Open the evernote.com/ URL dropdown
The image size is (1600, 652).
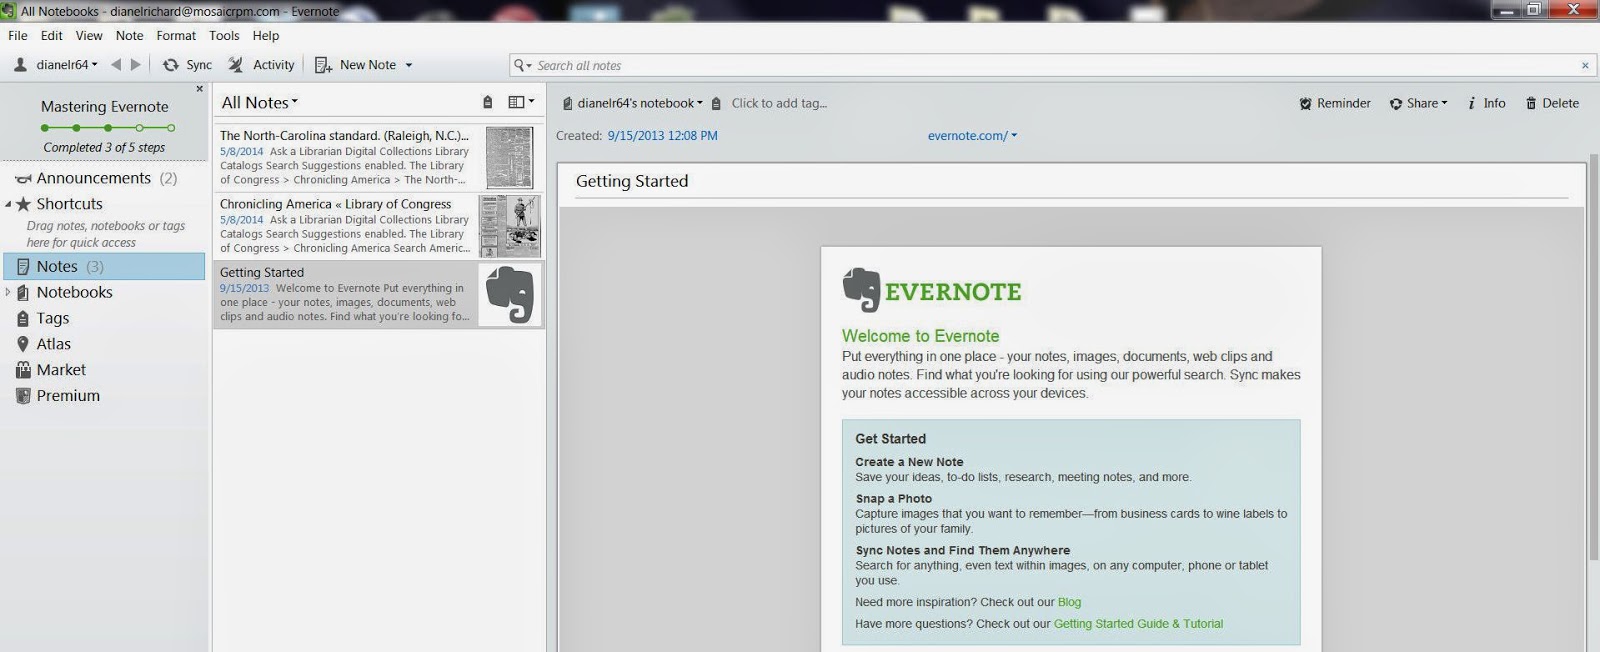click(x=1014, y=136)
